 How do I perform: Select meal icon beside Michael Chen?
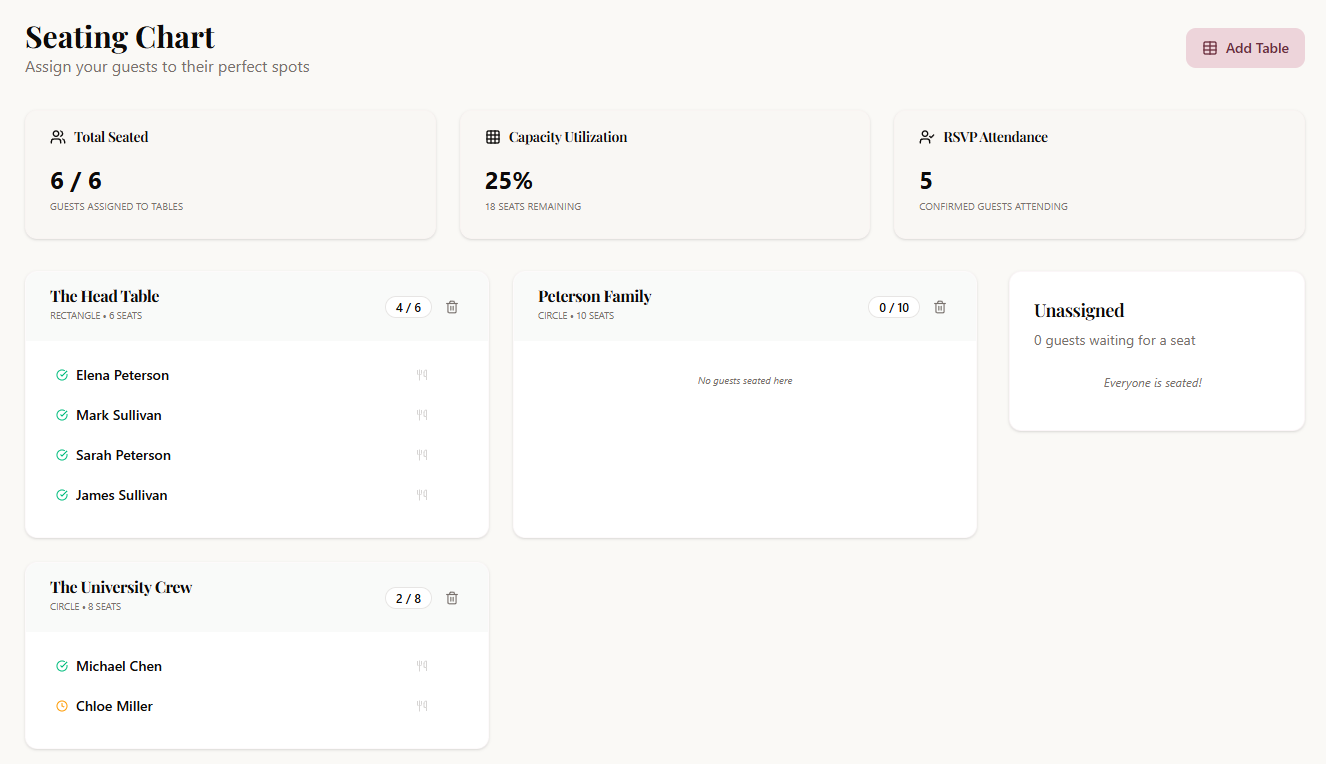pyautogui.click(x=422, y=666)
